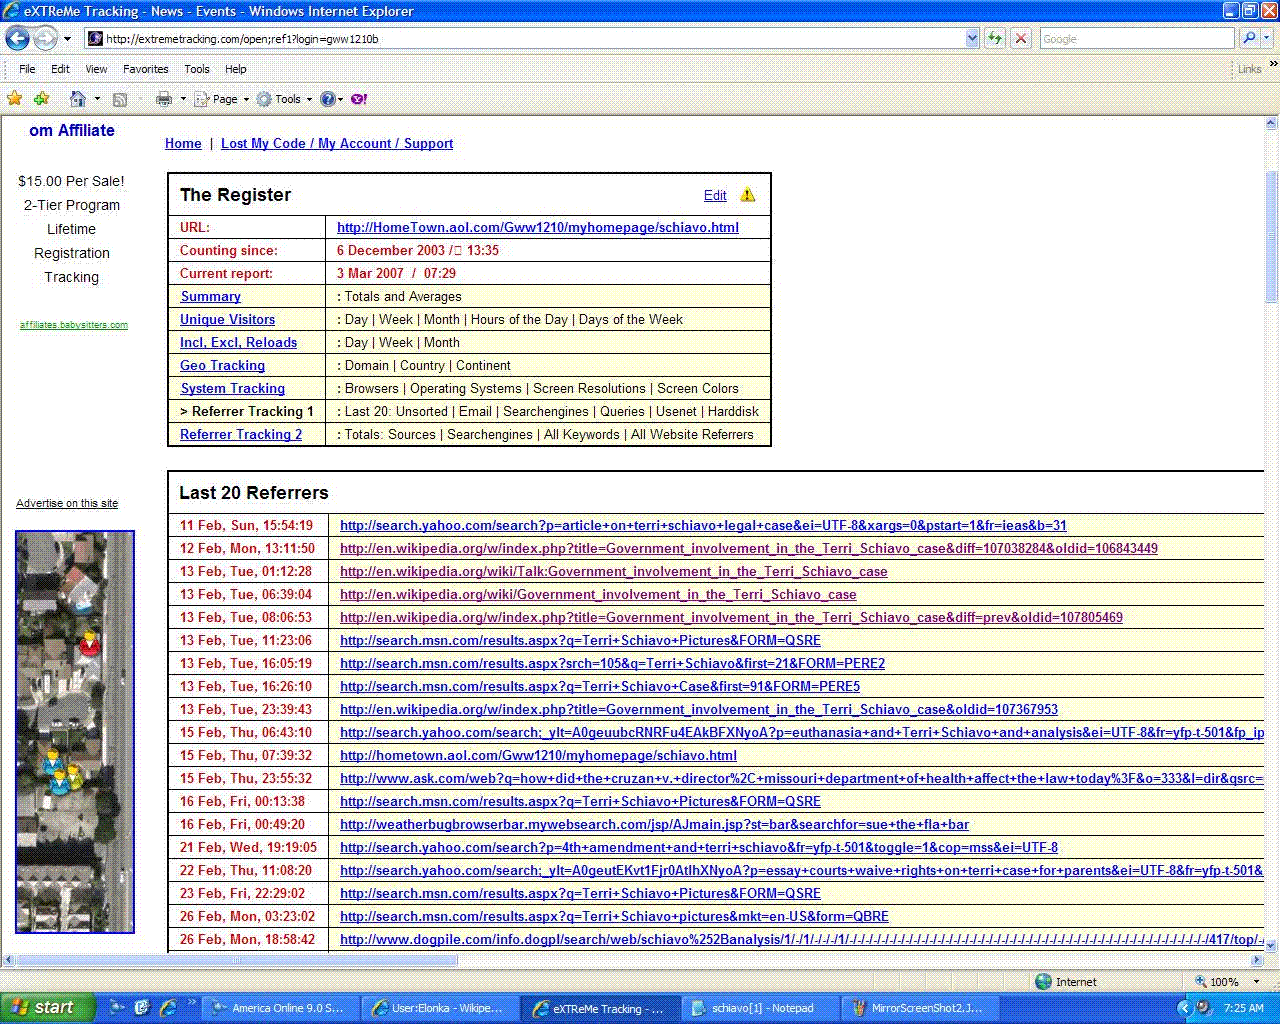Viewport: 1280px width, 1024px height.
Task: Open the Geo Tracking report link
Action: tap(222, 366)
